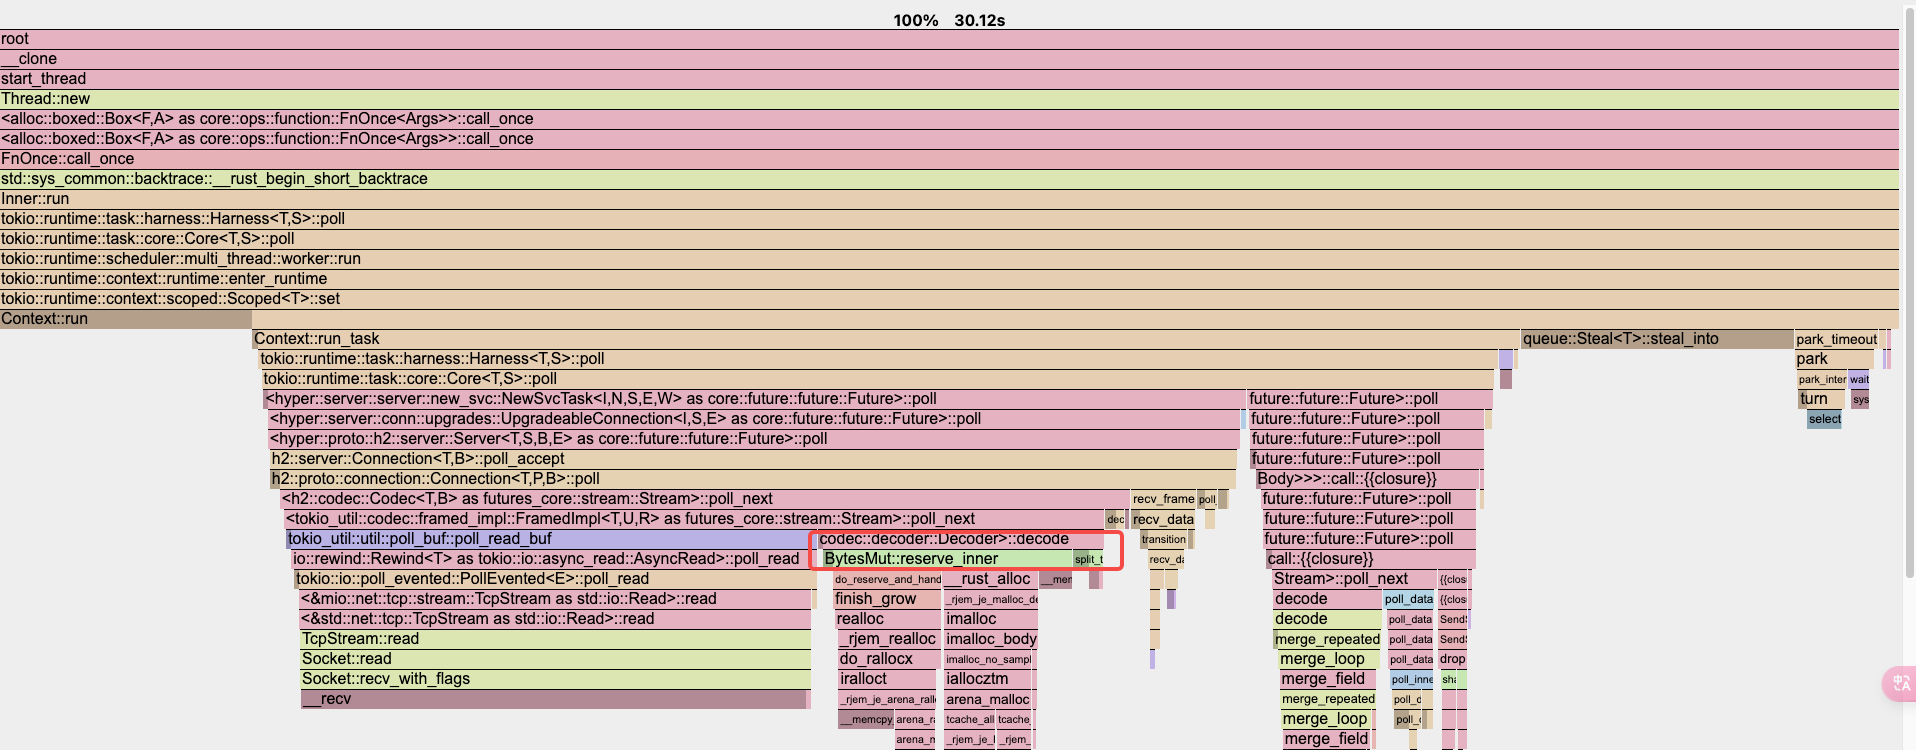This screenshot has height=750, width=1916.
Task: Click the vertical scrollbar on right edge
Action: tap(1909, 300)
